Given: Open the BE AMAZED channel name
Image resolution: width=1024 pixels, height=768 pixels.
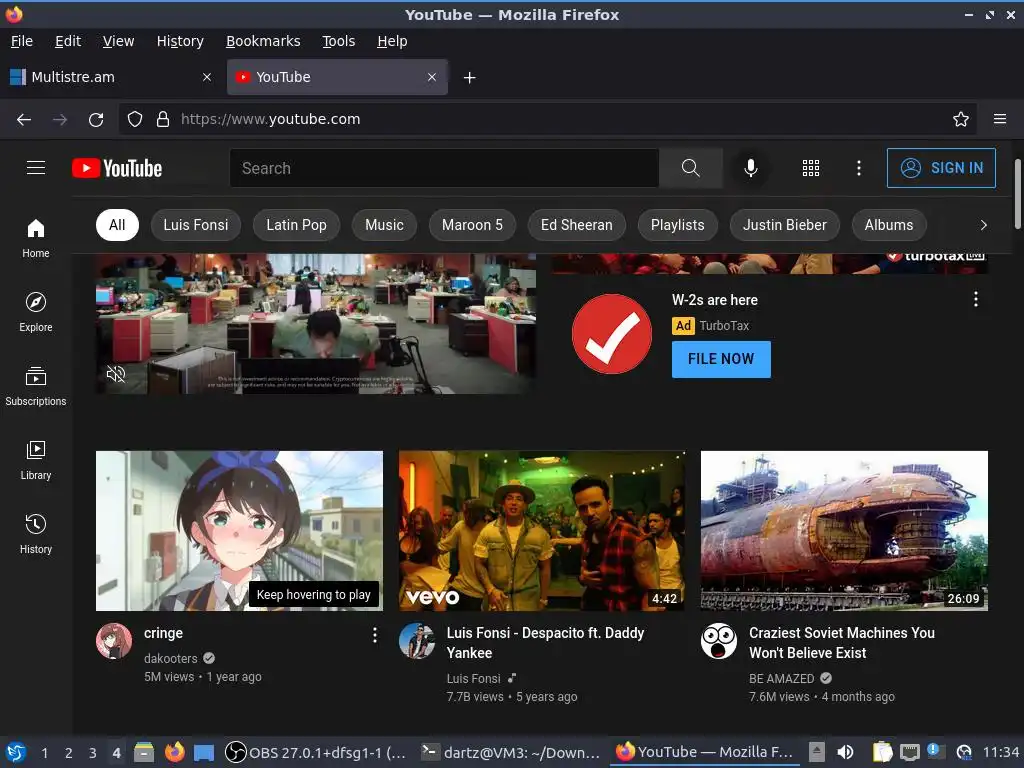Looking at the screenshot, I should click(782, 679).
